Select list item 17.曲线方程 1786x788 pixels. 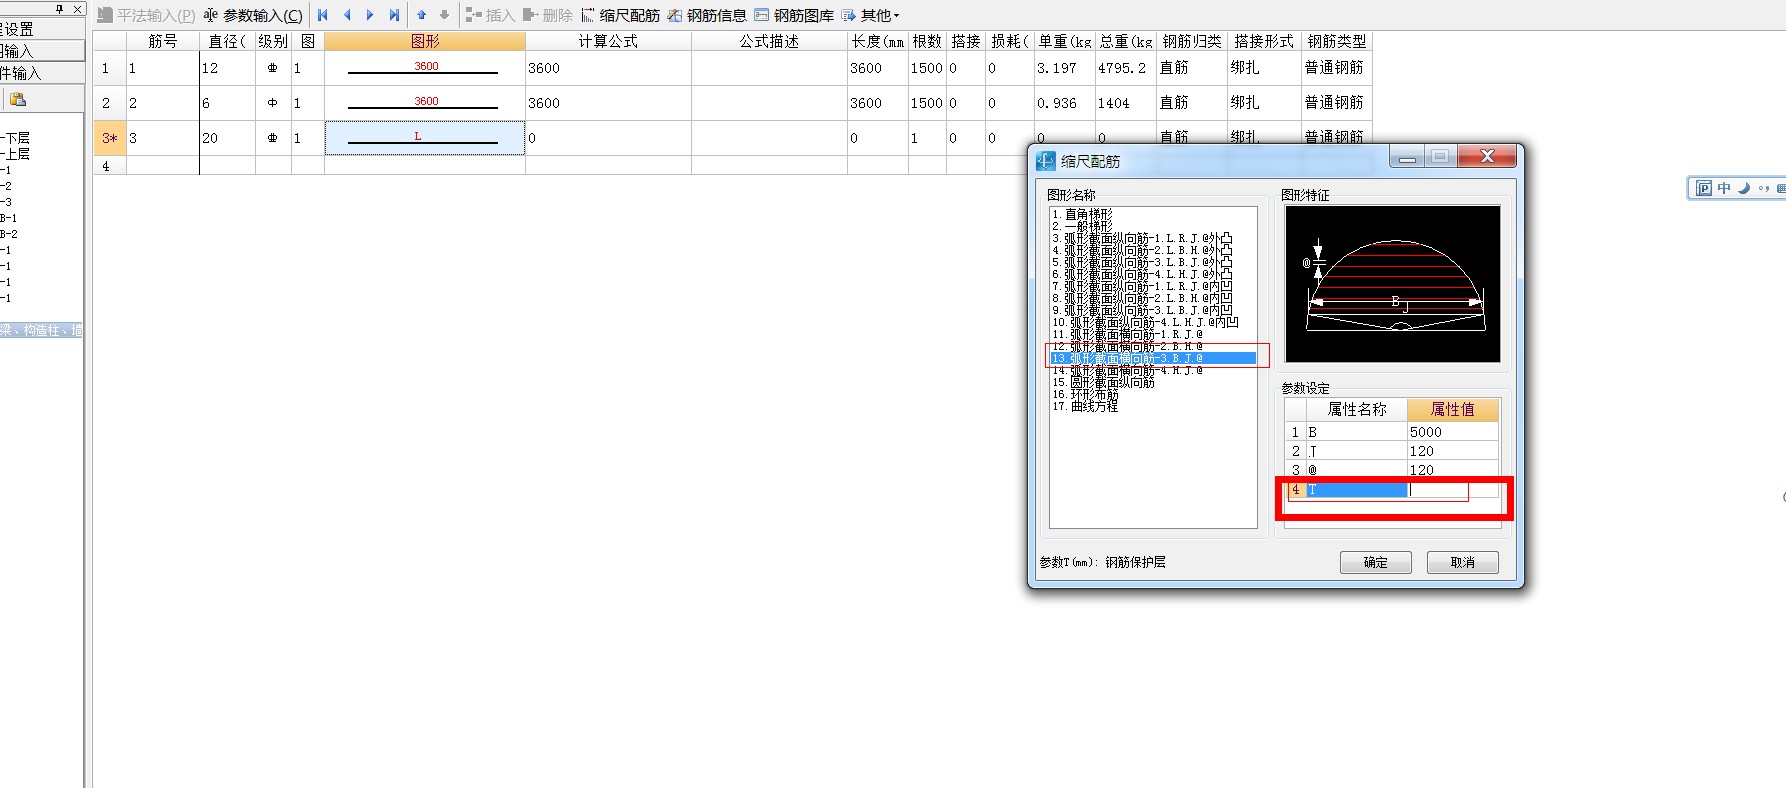(x=1085, y=406)
